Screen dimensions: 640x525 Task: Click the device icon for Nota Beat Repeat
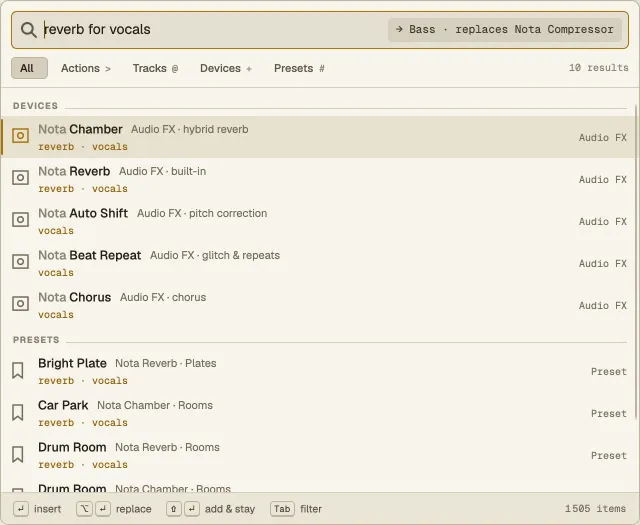point(20,262)
